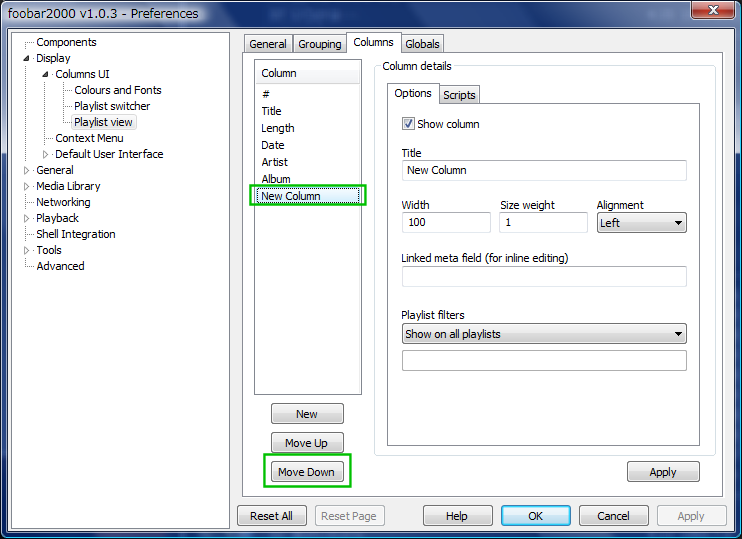Select the Artist column in the list

pos(308,162)
